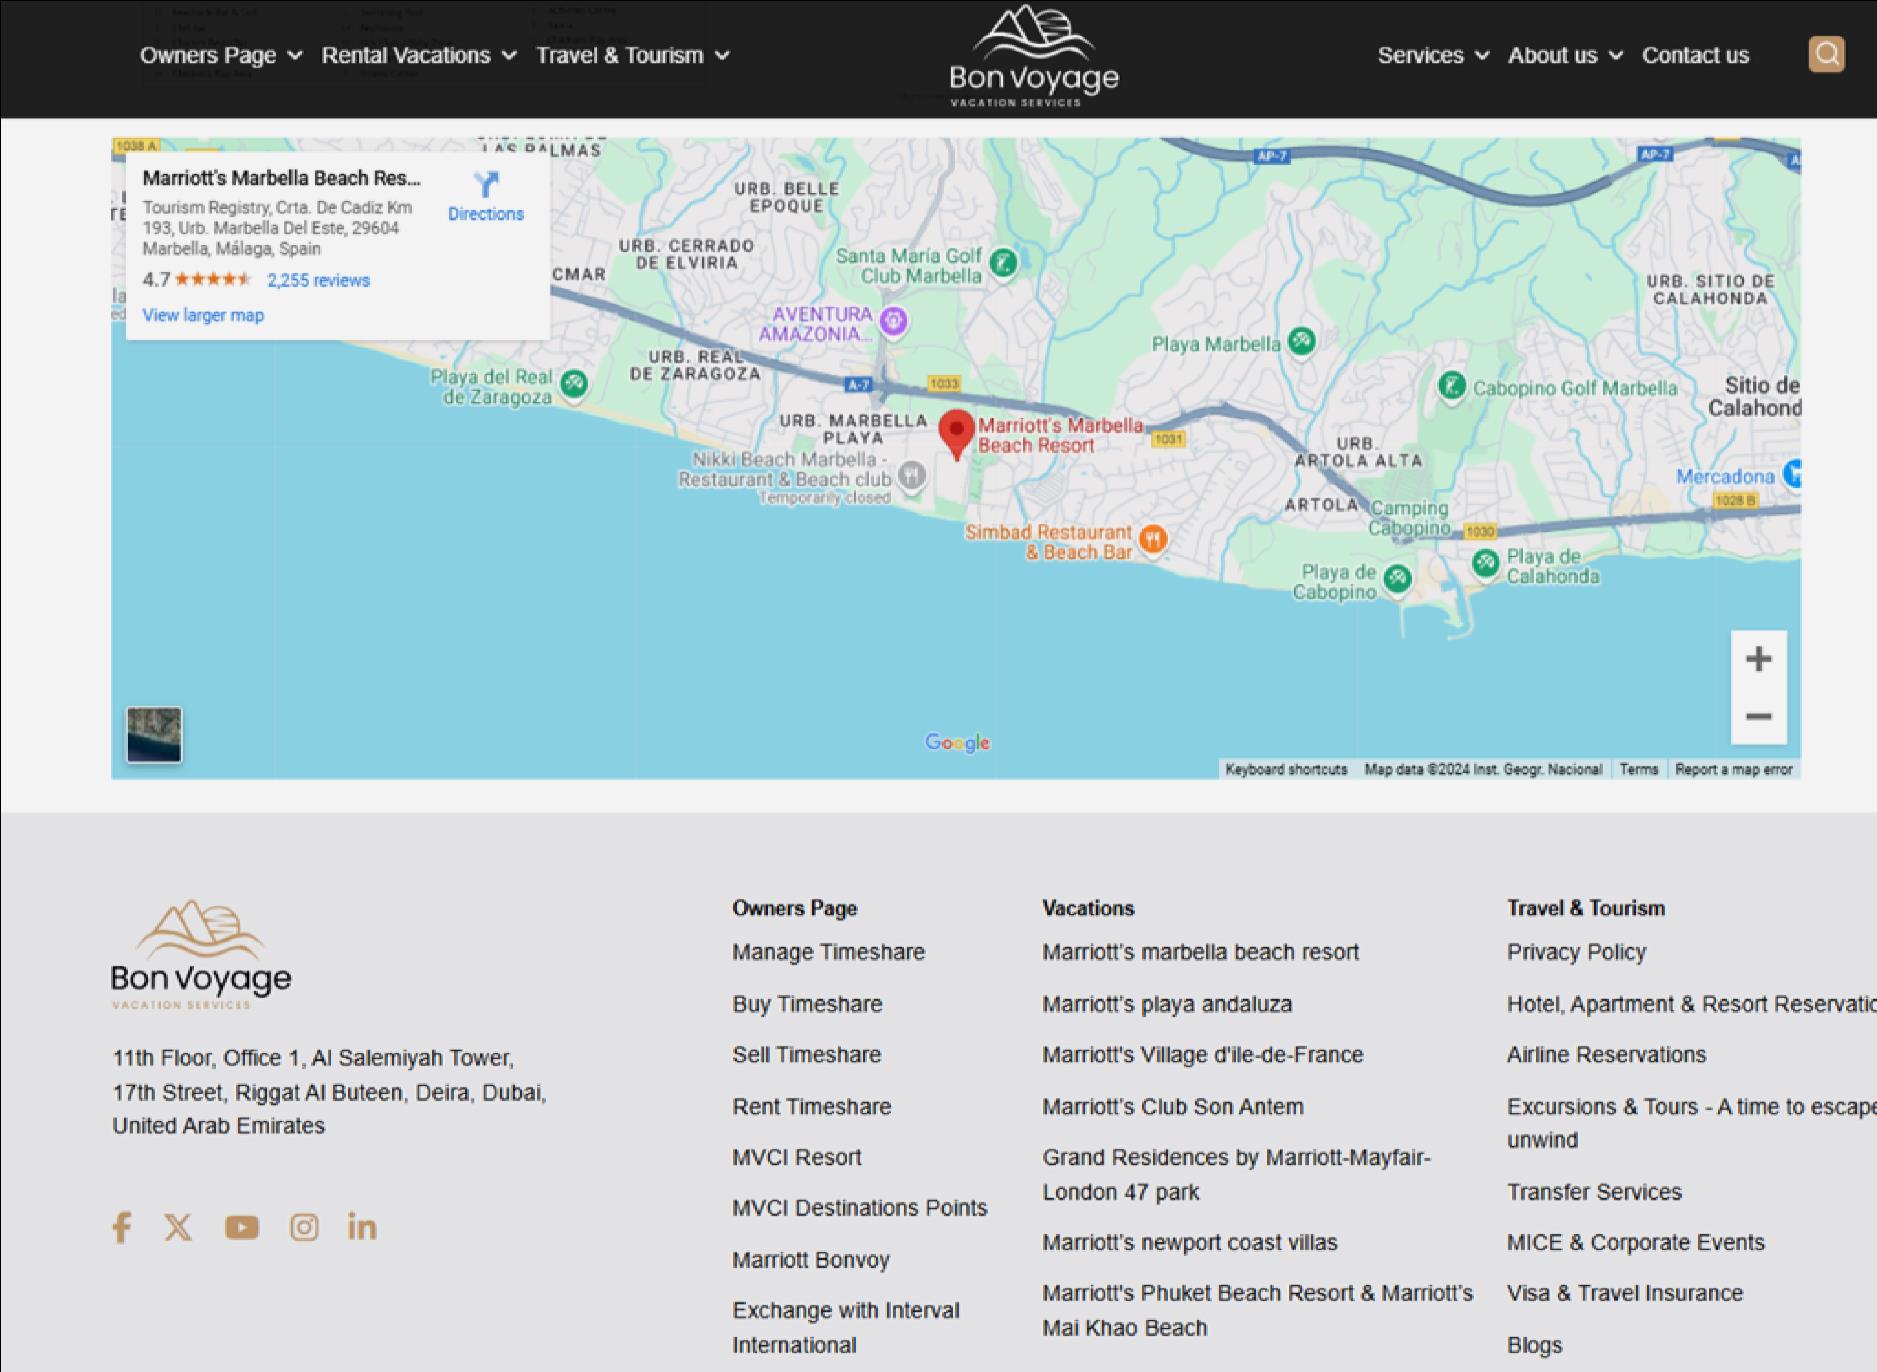Open Marriott's playa andaluza link
Screen dimensions: 1877x1372
point(1167,1004)
